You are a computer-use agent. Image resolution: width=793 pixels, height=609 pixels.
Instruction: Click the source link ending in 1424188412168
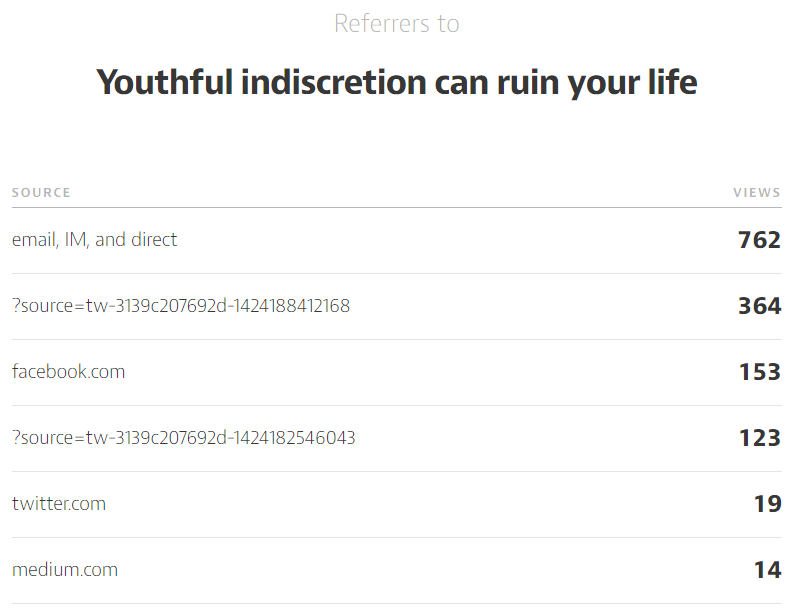(x=181, y=306)
